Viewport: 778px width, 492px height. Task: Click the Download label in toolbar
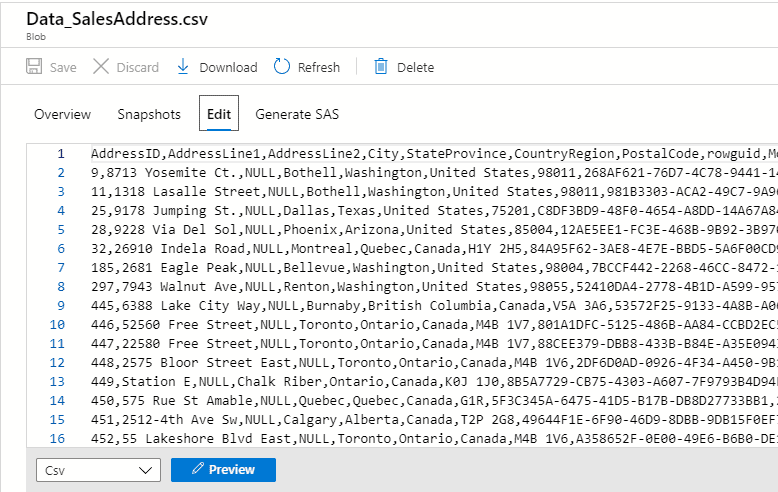coord(228,68)
